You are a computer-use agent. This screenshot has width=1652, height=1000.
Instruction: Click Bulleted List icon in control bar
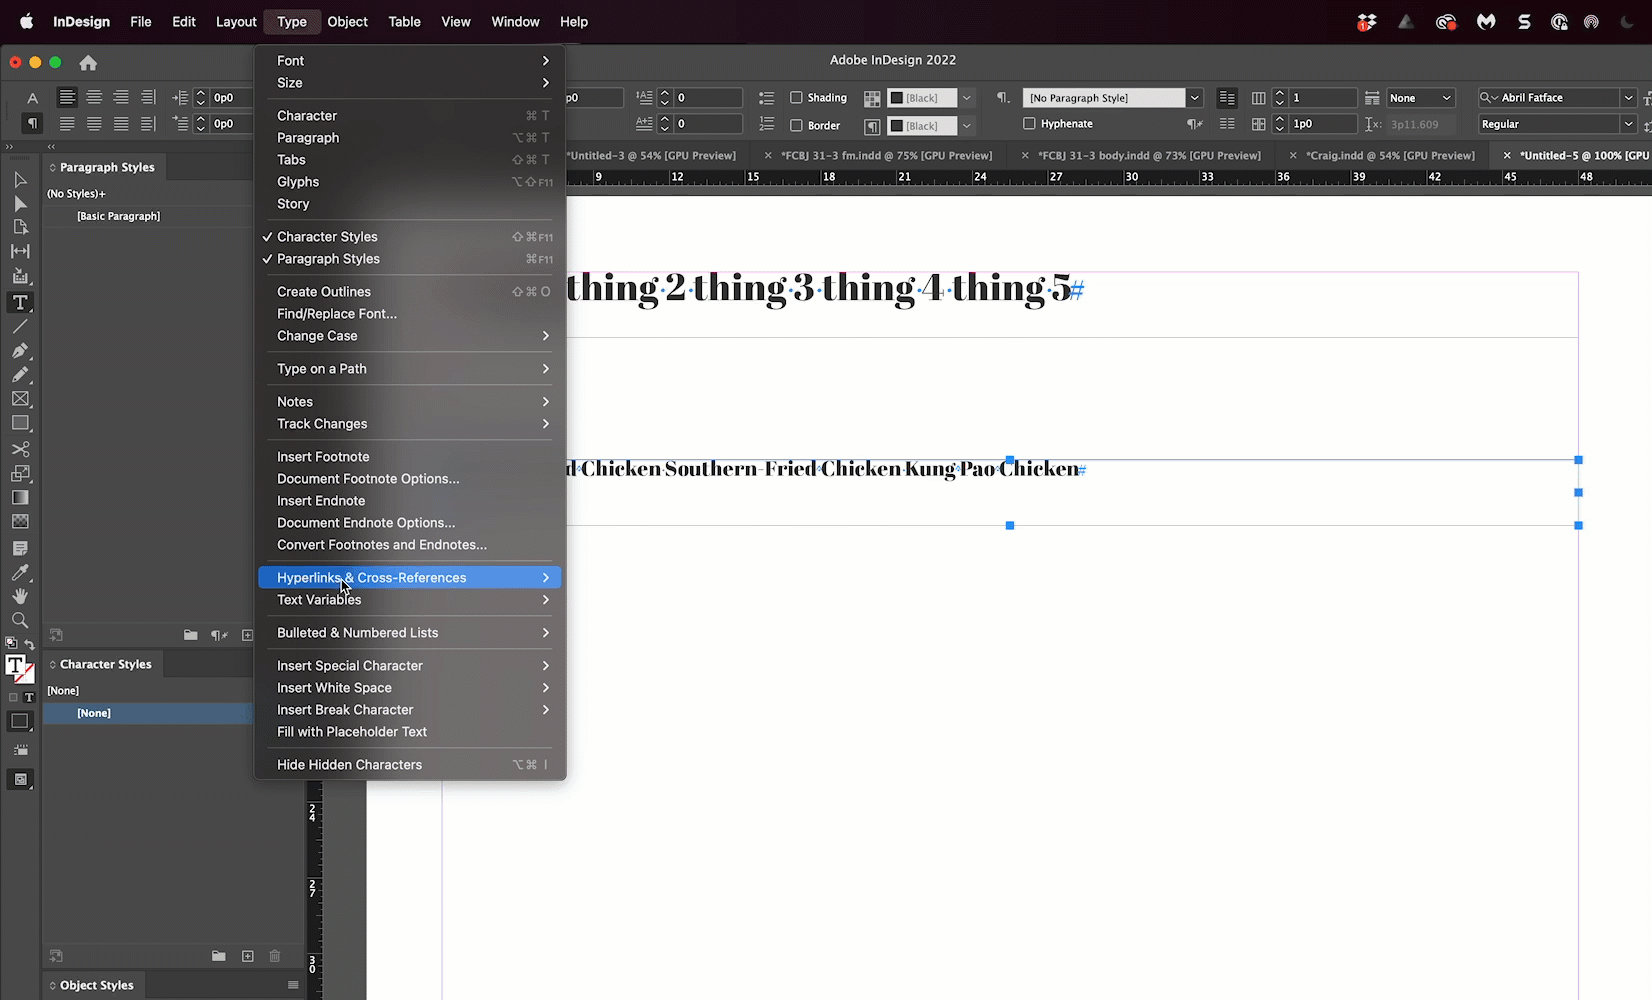tap(766, 98)
